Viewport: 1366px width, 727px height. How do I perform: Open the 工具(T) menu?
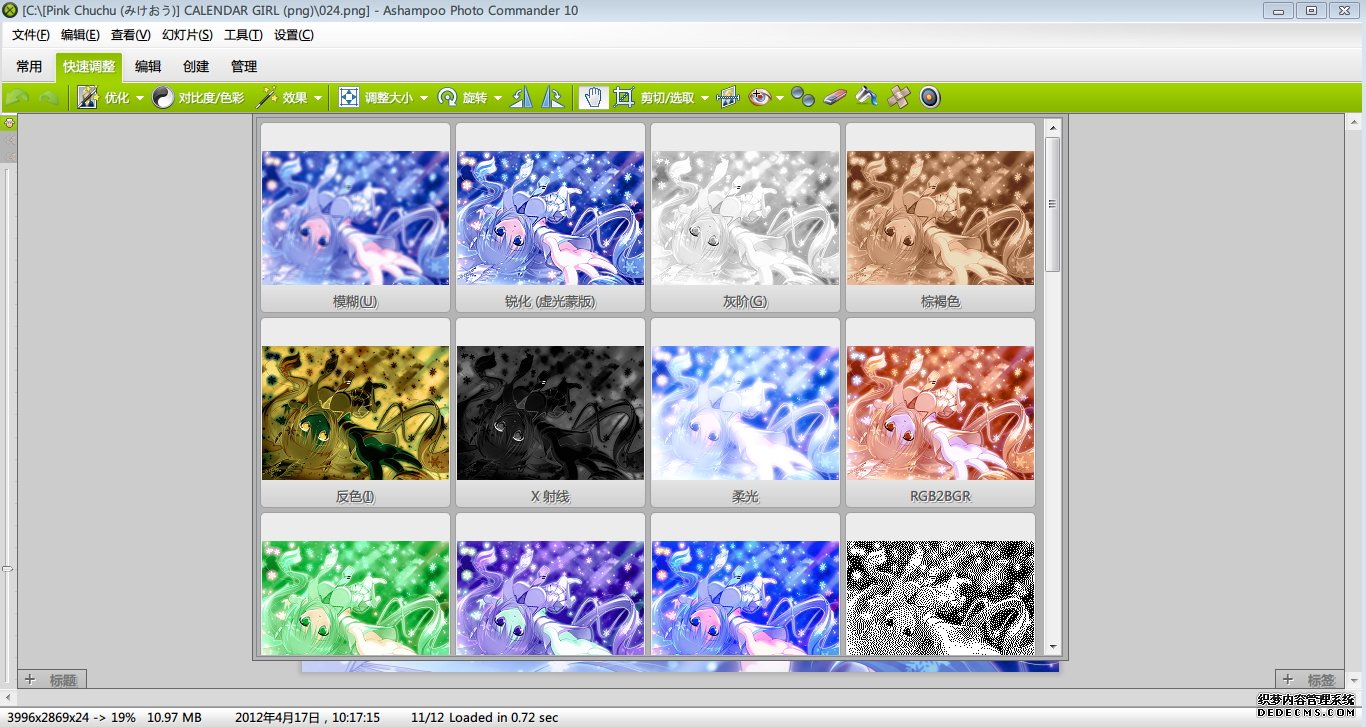[243, 35]
